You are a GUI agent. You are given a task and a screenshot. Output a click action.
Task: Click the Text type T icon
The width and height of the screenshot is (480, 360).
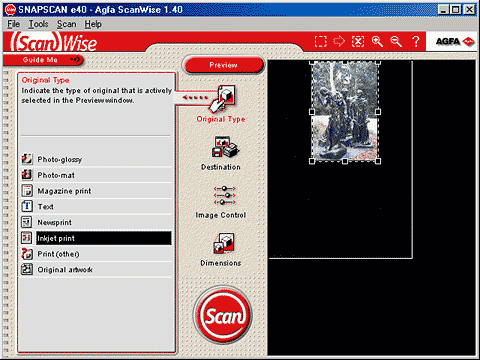(x=27, y=206)
